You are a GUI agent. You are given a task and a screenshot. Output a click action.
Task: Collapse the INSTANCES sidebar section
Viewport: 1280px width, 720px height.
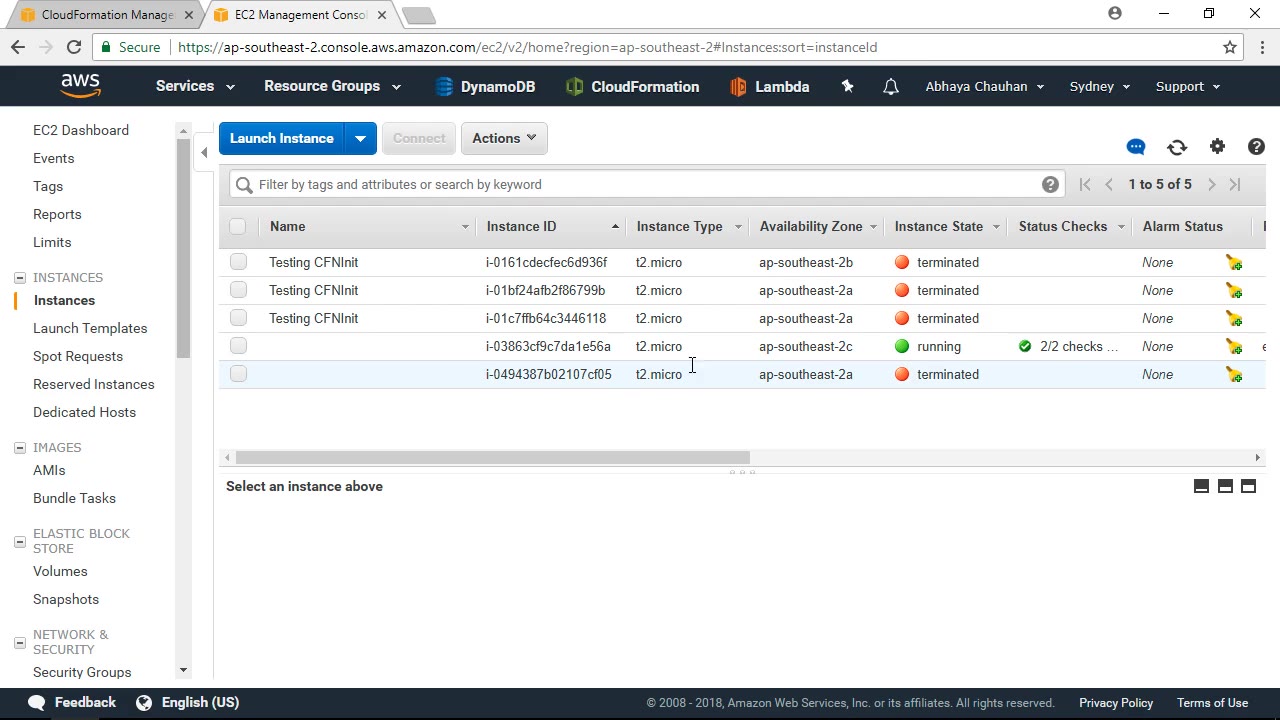tap(19, 277)
